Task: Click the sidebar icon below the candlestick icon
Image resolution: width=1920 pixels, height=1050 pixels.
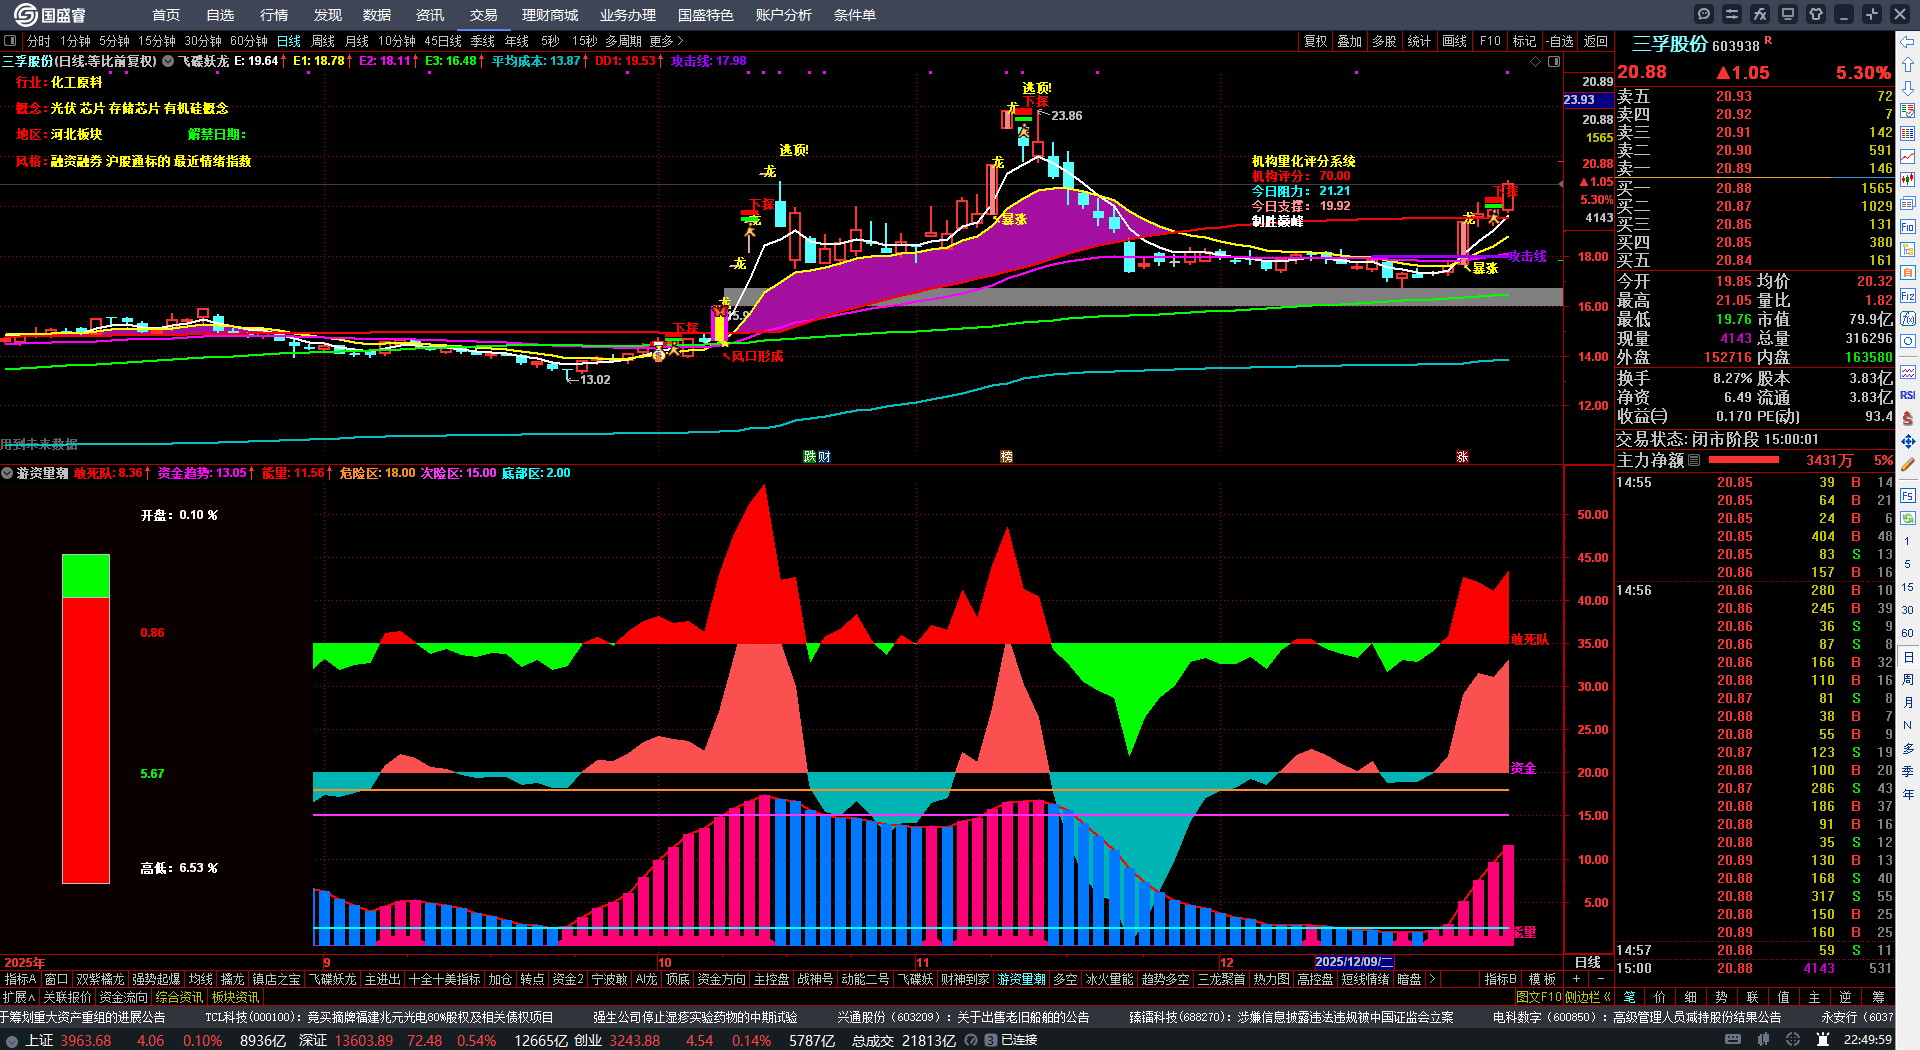Action: (1908, 204)
